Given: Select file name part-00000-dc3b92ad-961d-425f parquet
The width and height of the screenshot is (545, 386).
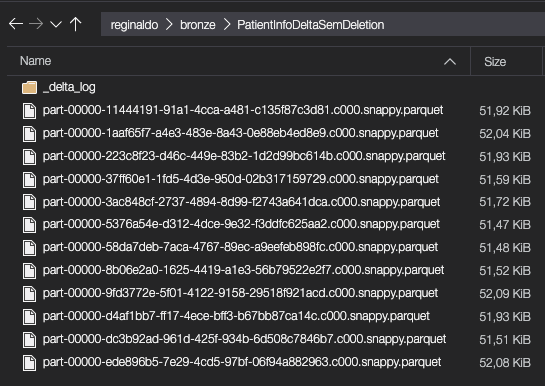Looking at the screenshot, I should (244, 339).
